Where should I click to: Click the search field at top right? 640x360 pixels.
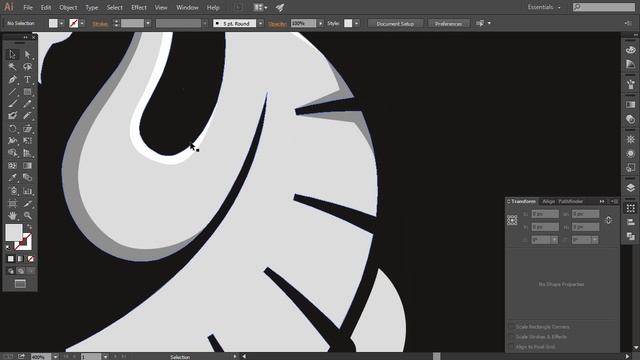(604, 7)
